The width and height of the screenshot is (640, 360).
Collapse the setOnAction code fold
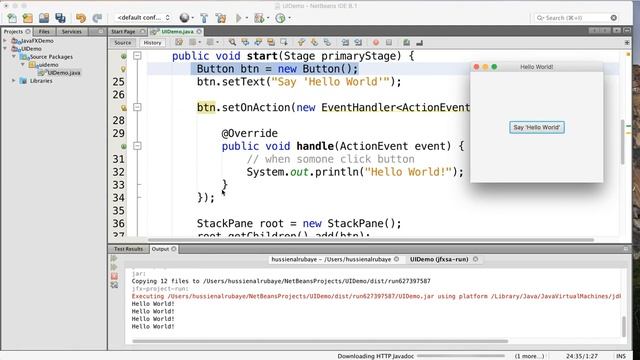coord(137,107)
